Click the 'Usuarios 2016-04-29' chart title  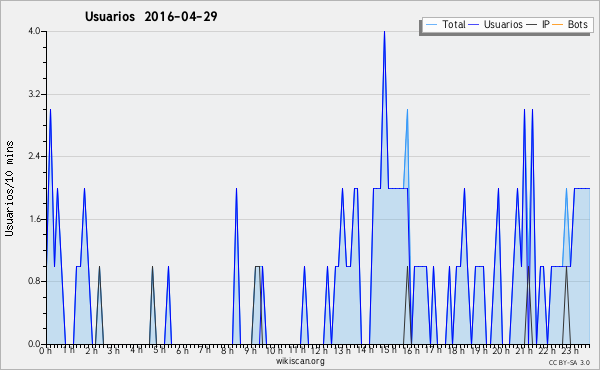pyautogui.click(x=151, y=17)
